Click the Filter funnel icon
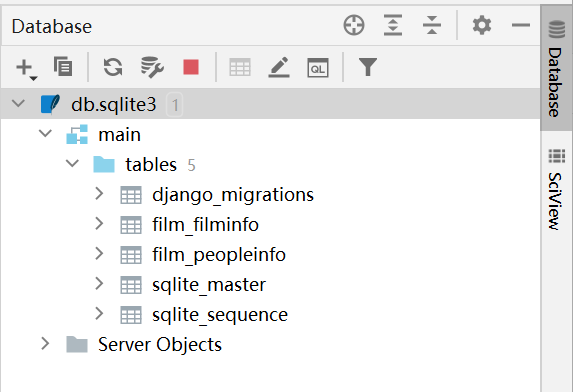 tap(368, 67)
